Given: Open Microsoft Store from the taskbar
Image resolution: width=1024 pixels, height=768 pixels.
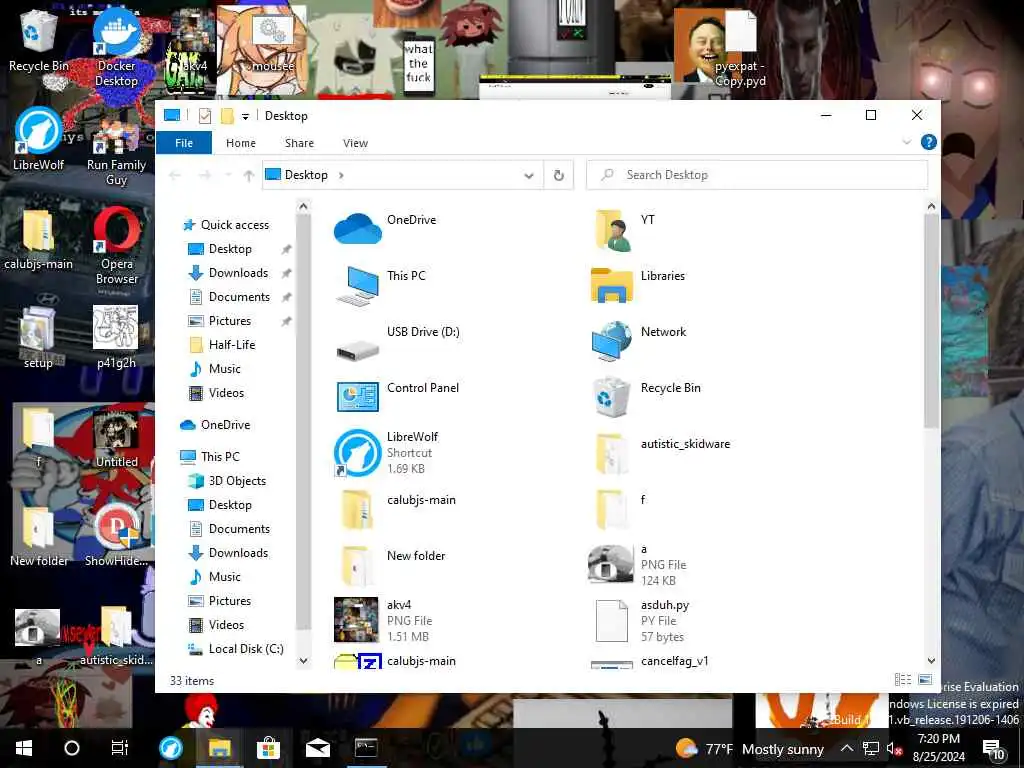Looking at the screenshot, I should pos(268,748).
